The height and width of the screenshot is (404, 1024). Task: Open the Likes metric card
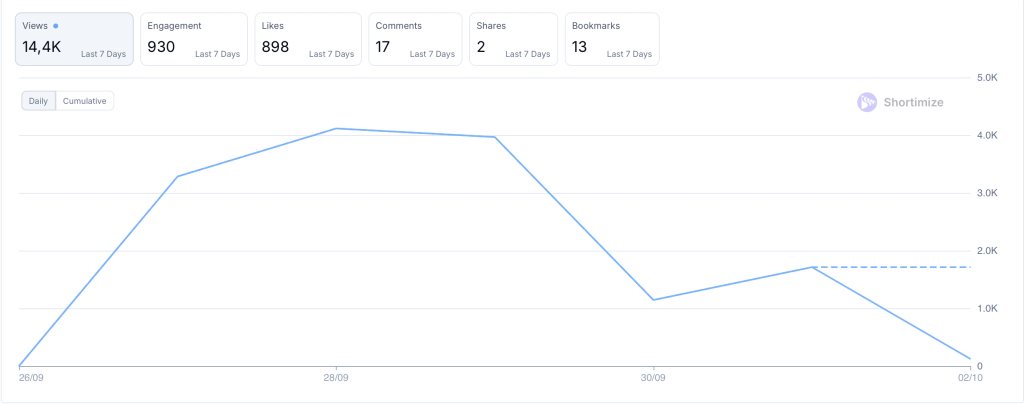[x=308, y=39]
